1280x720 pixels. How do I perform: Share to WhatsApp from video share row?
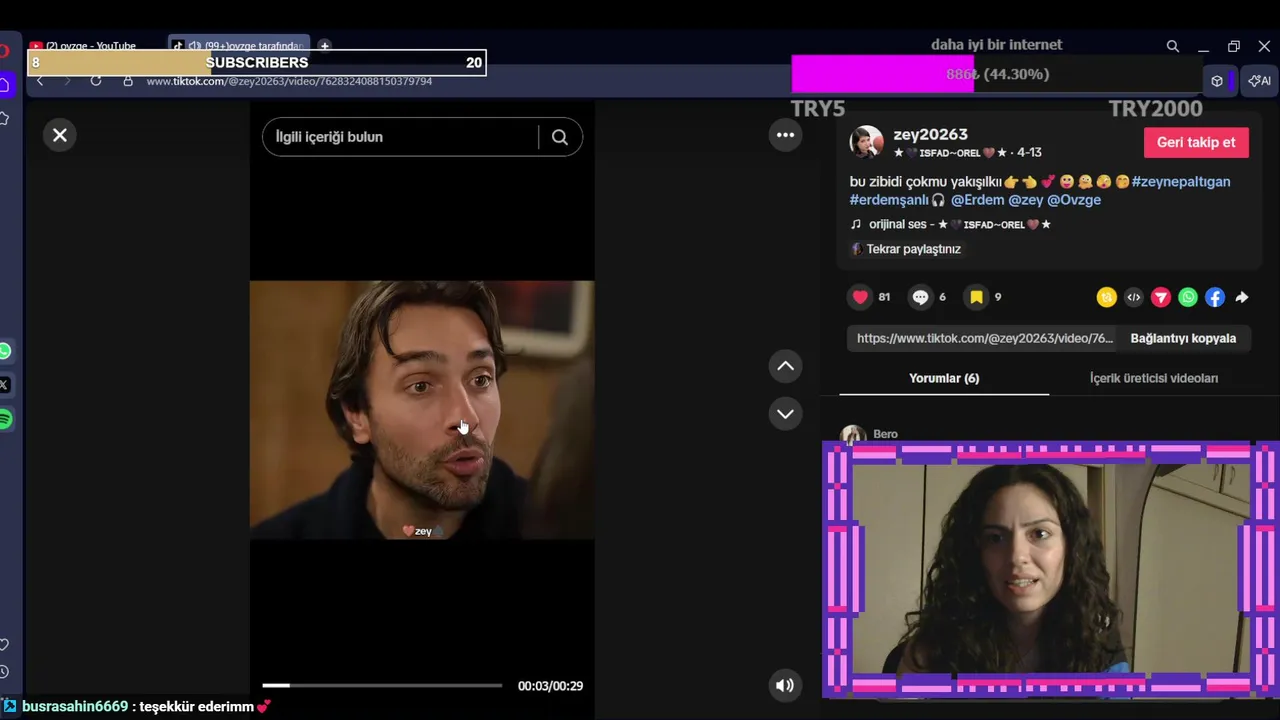point(1187,297)
